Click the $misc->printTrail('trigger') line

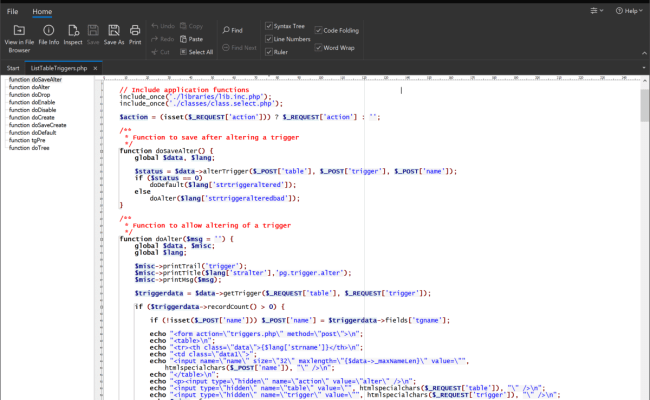coord(190,266)
